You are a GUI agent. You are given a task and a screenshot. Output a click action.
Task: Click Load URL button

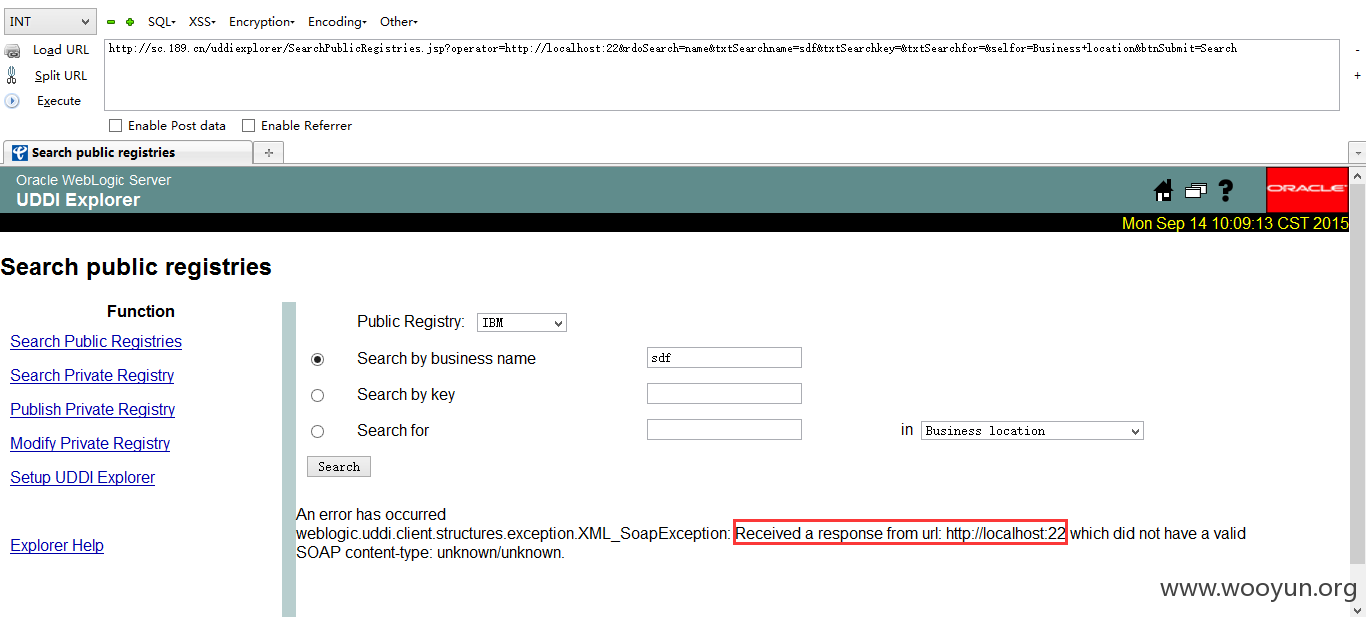[x=61, y=50]
